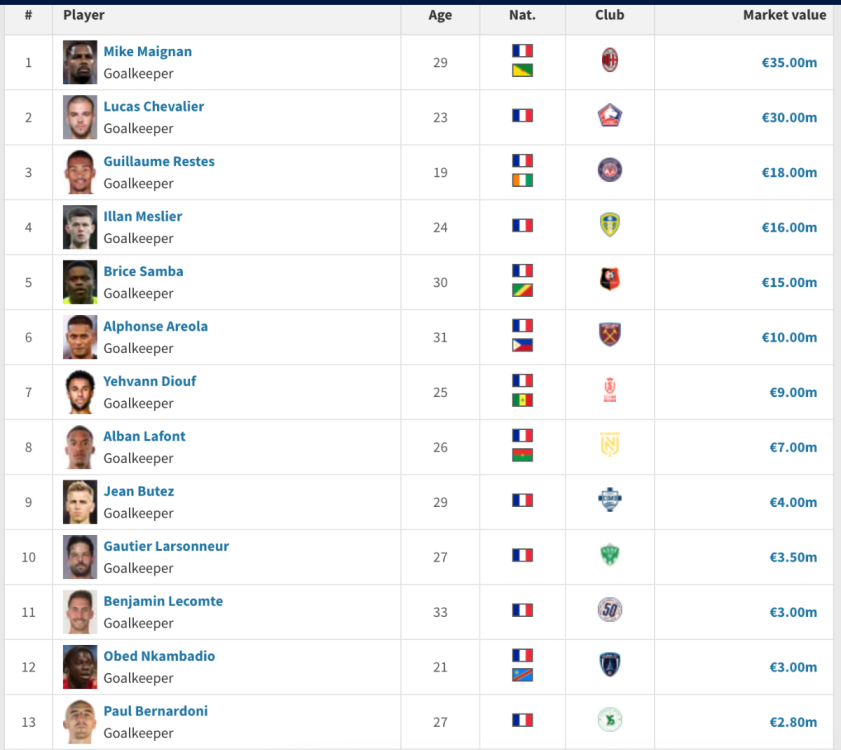Open Guillaume Restes player name link
The image size is (841, 750).
(x=159, y=161)
